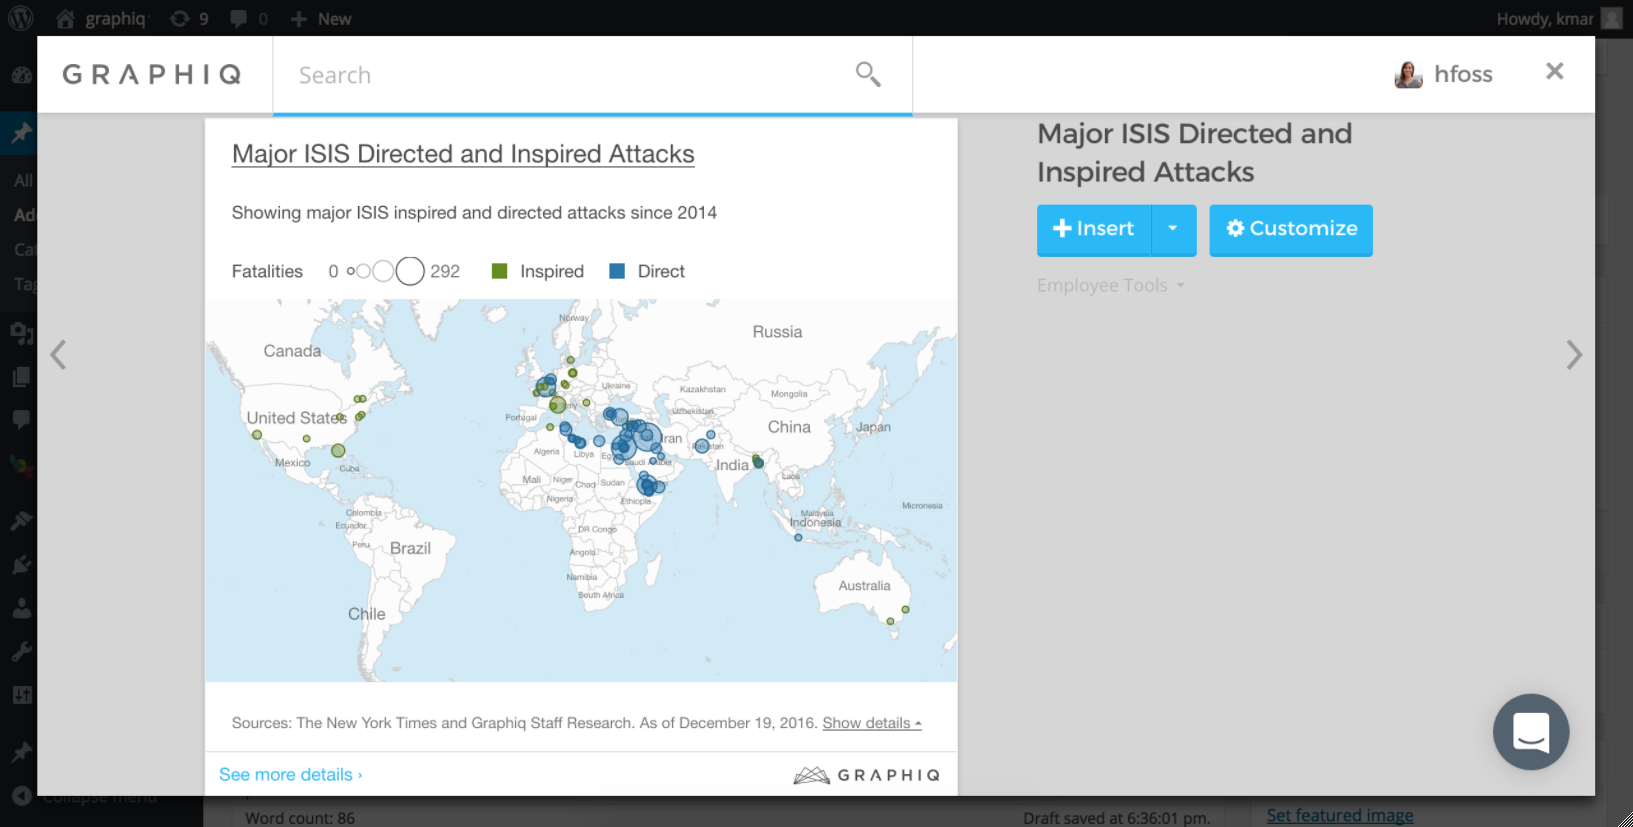Click the Australia label on the map

864,586
